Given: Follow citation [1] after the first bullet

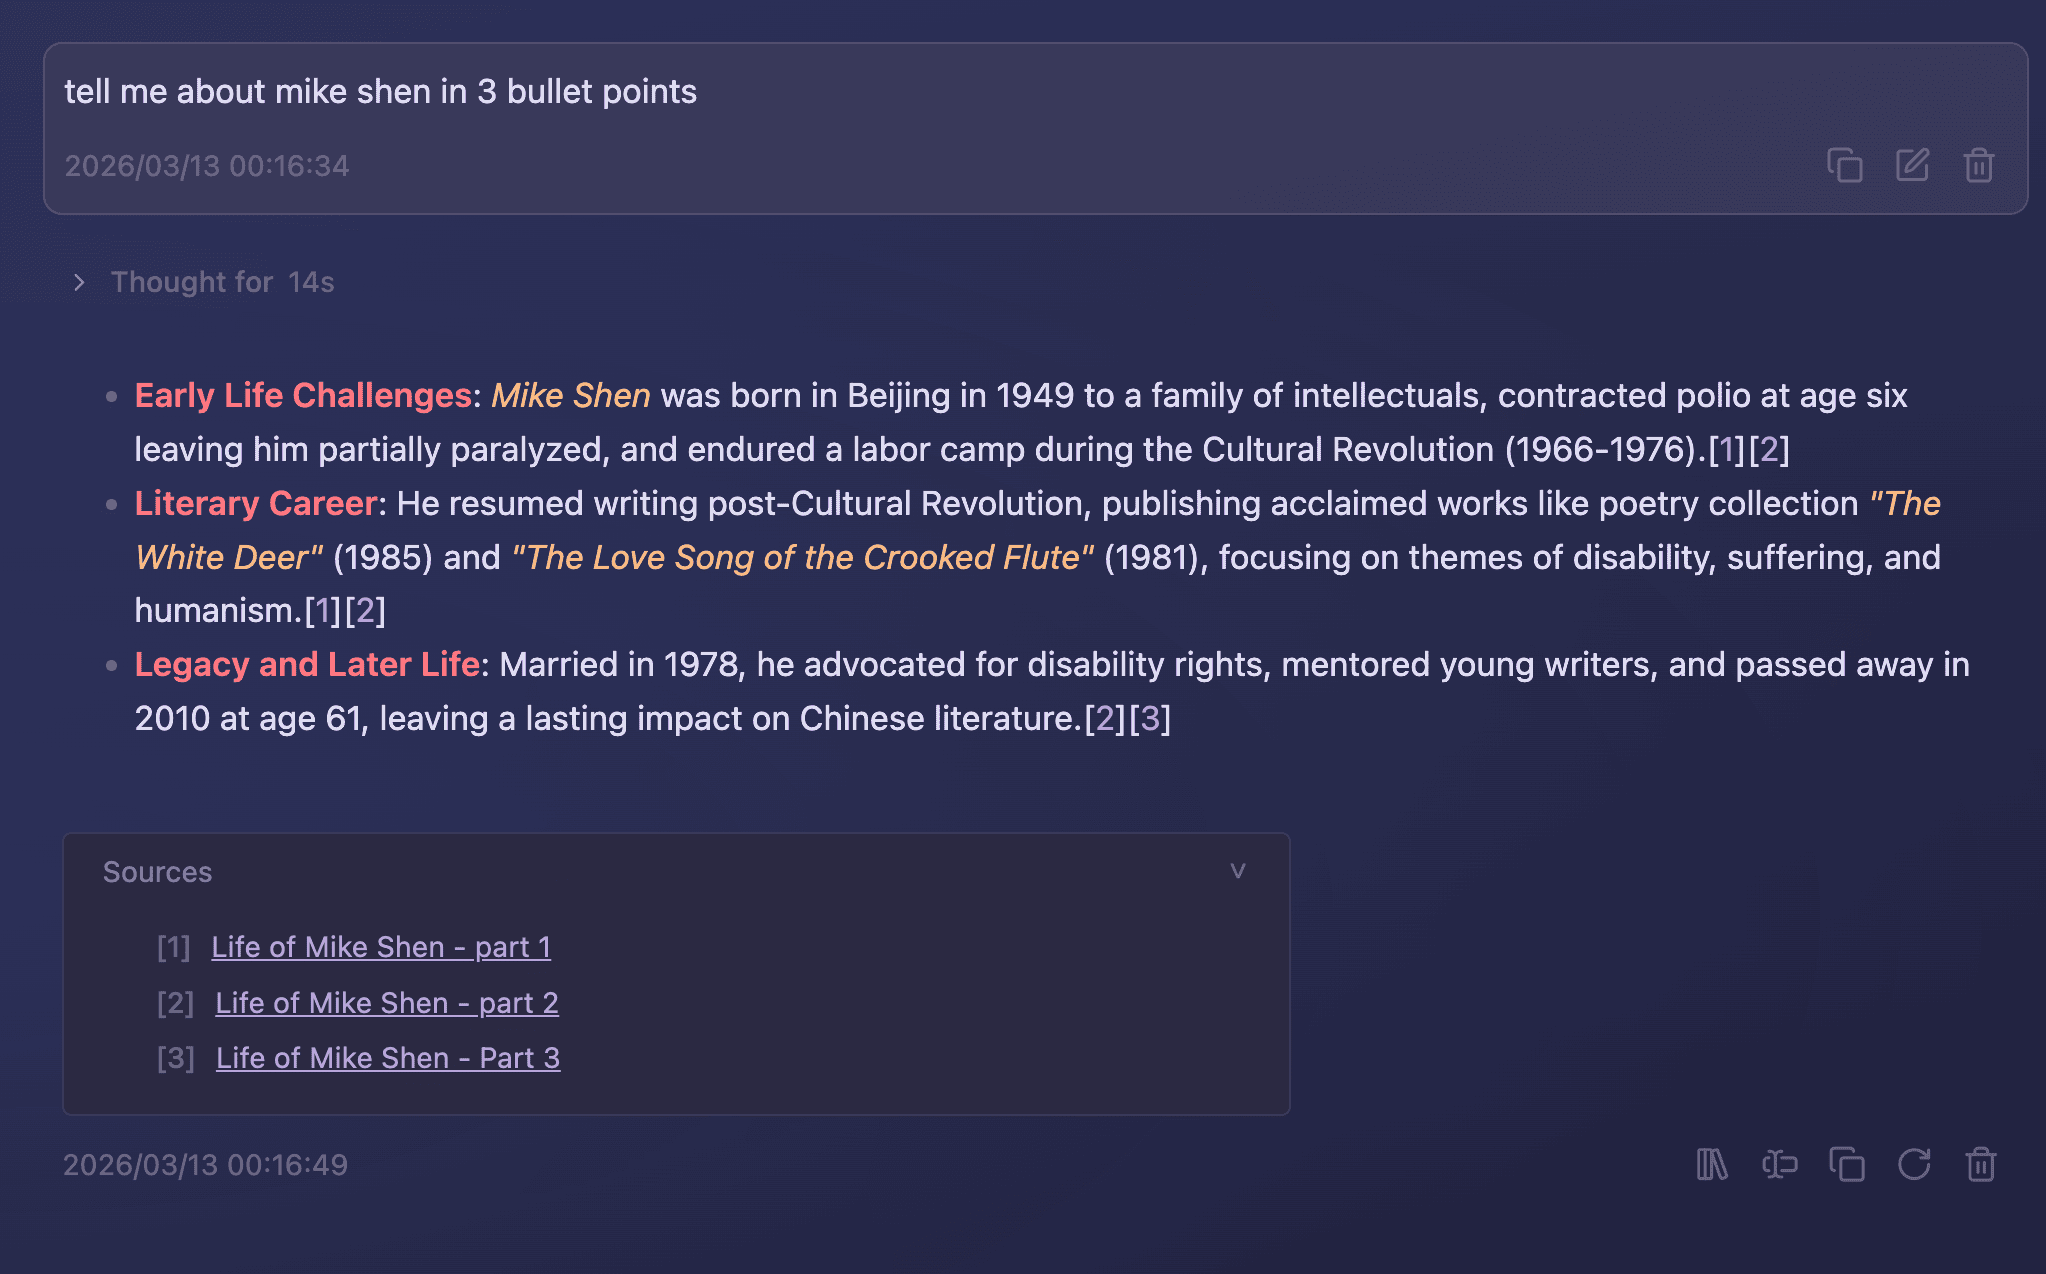Looking at the screenshot, I should pyautogui.click(x=1729, y=450).
